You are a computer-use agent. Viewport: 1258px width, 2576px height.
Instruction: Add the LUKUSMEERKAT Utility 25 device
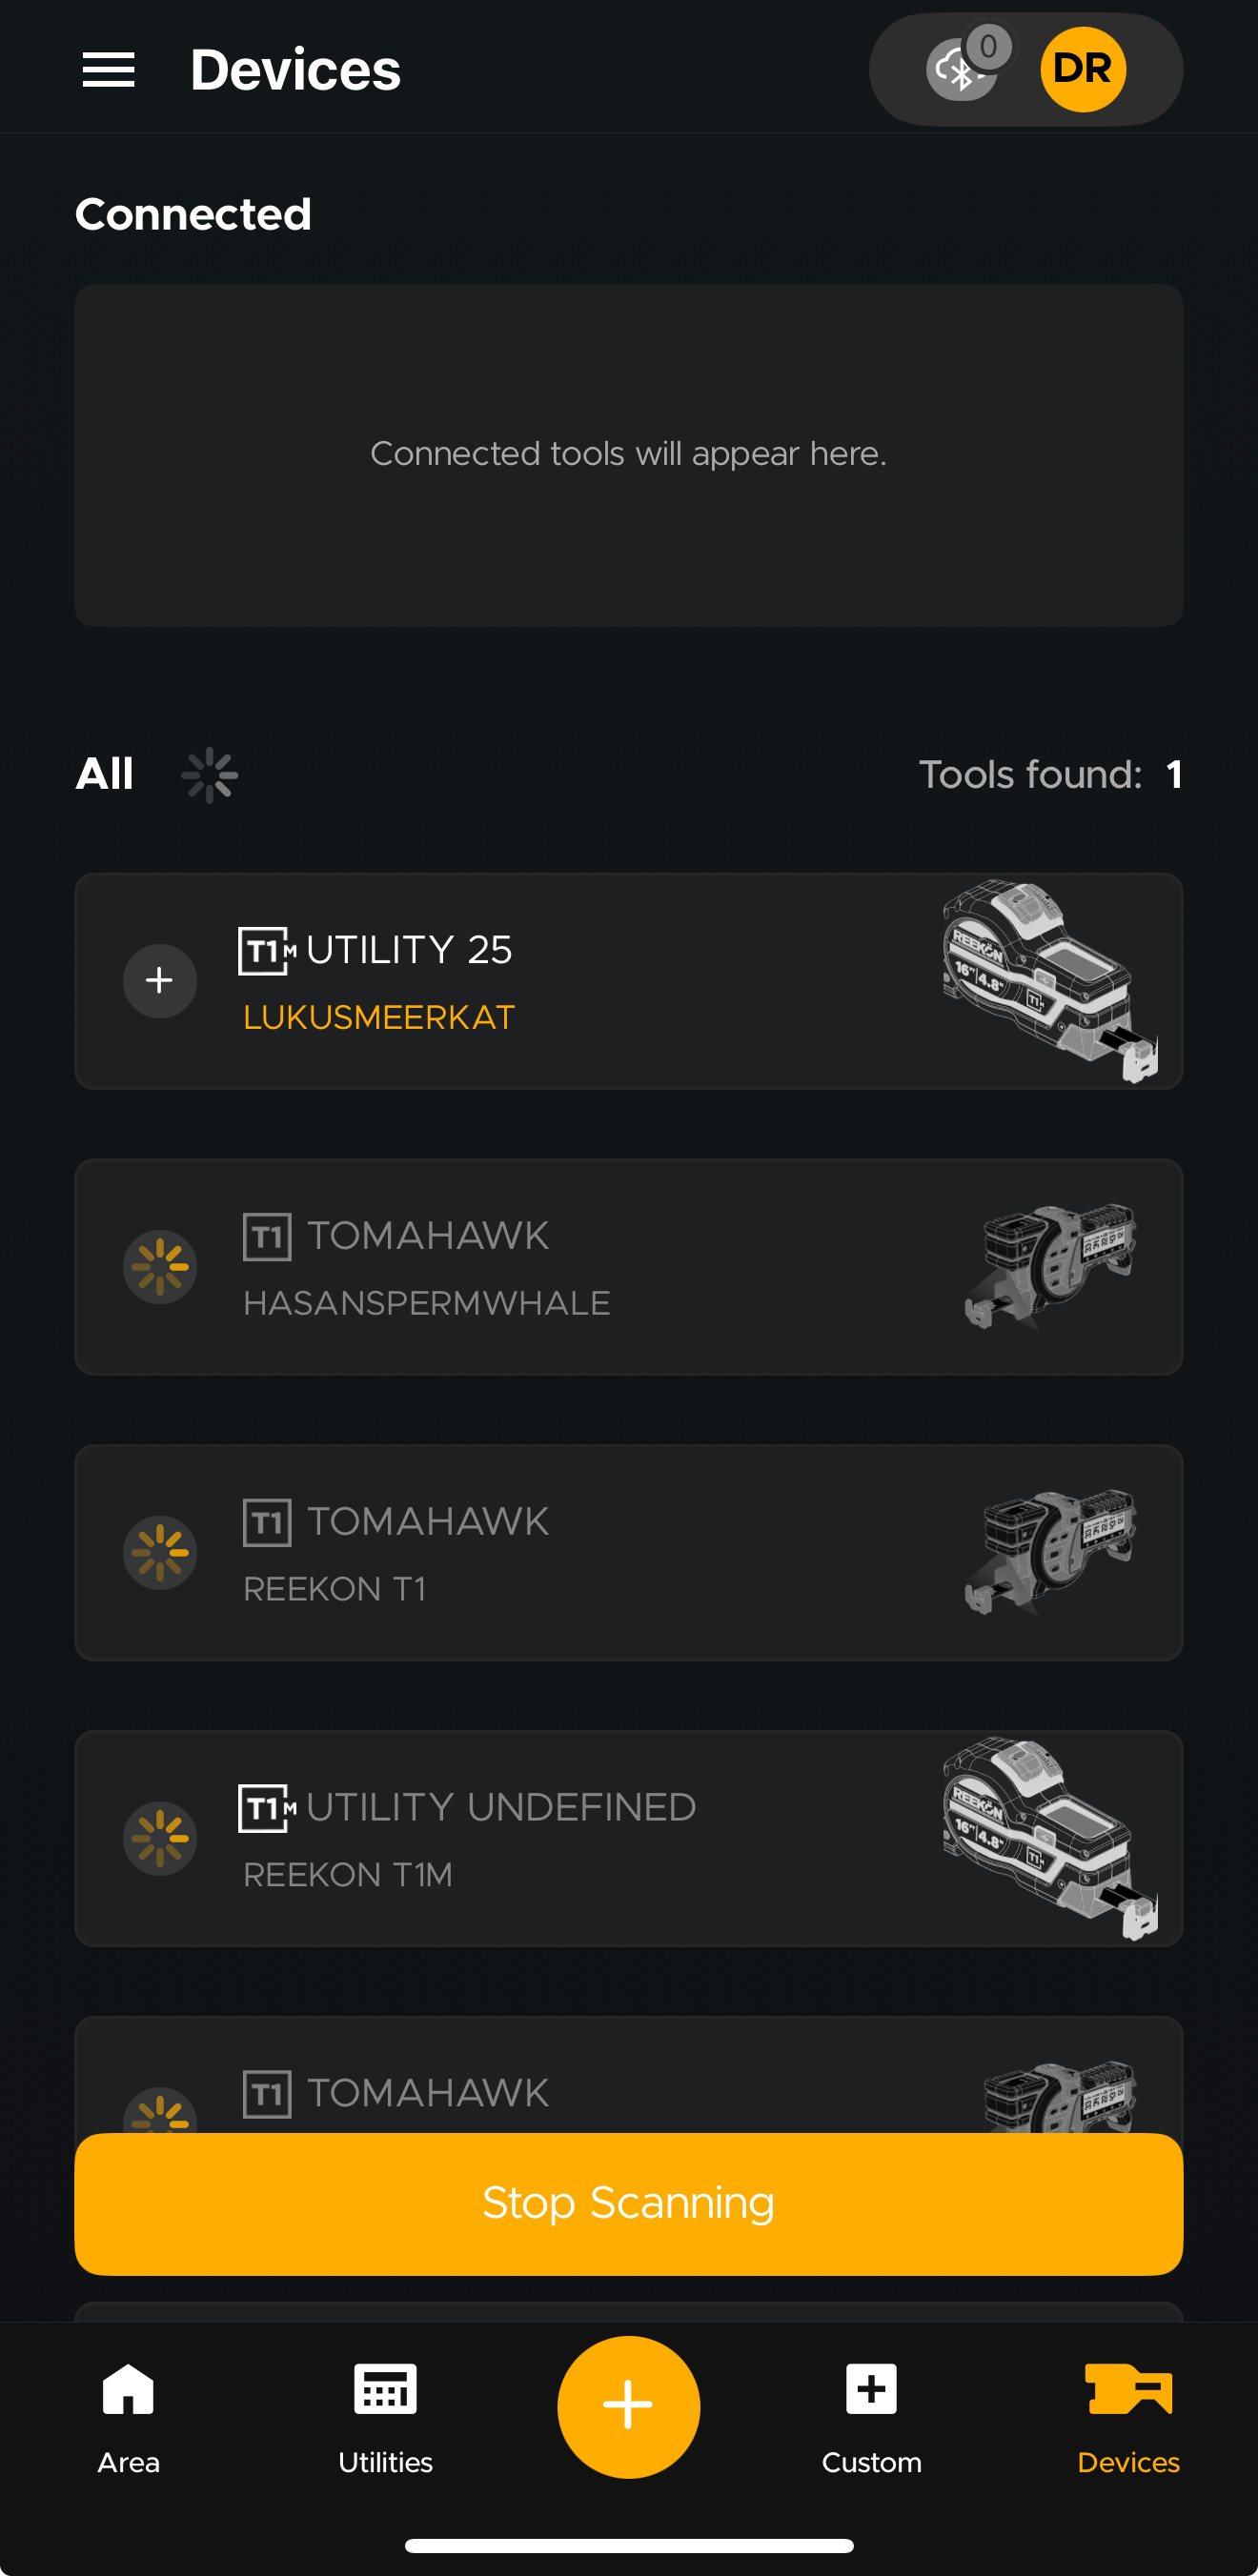tap(160, 981)
